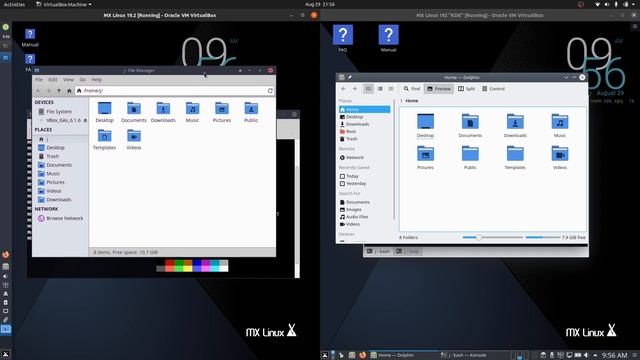Click the Find button in Dolphin toolbar
The image size is (640, 360).
tap(411, 89)
